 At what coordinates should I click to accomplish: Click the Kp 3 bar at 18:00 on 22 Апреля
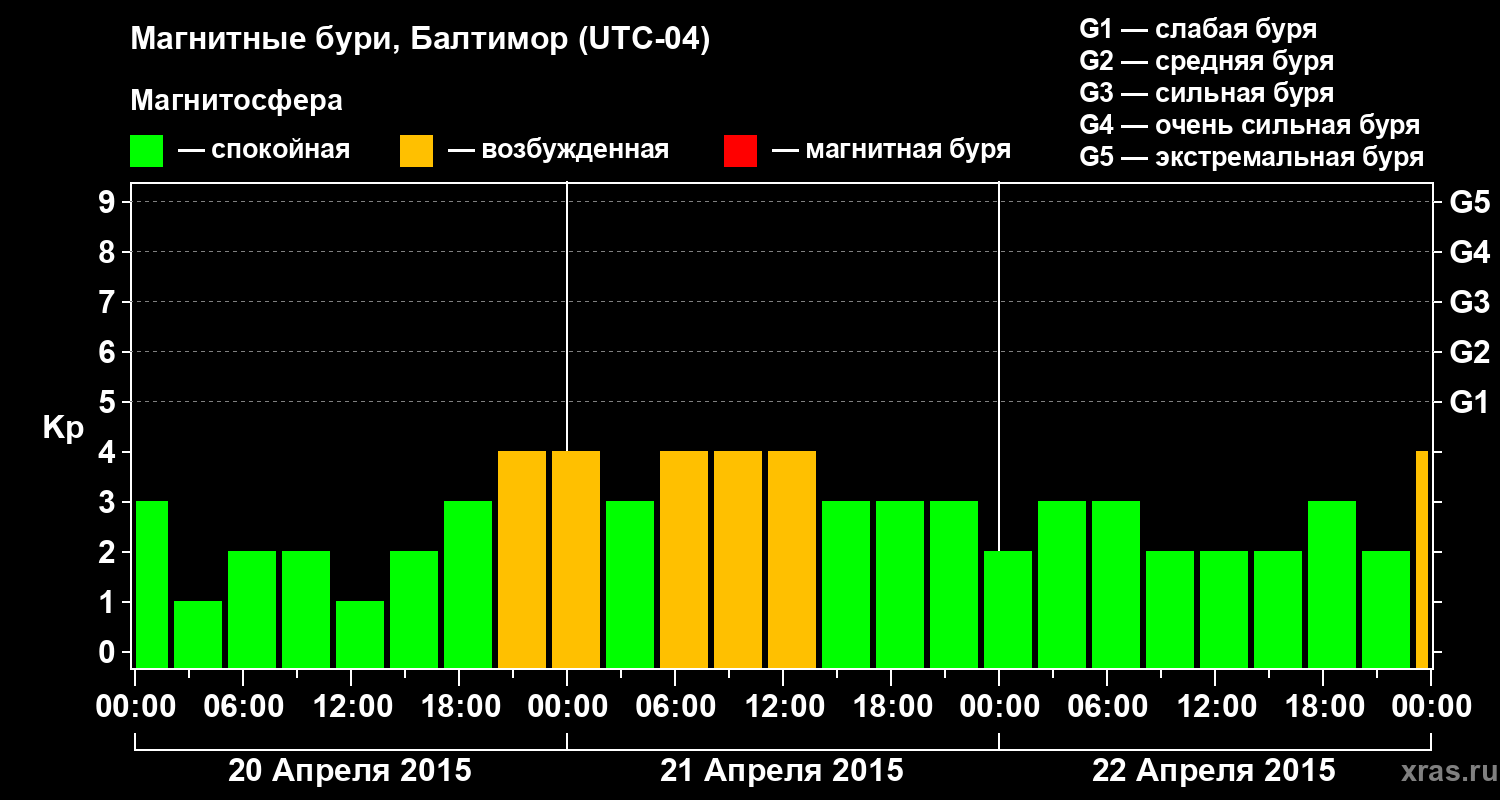tap(1332, 584)
